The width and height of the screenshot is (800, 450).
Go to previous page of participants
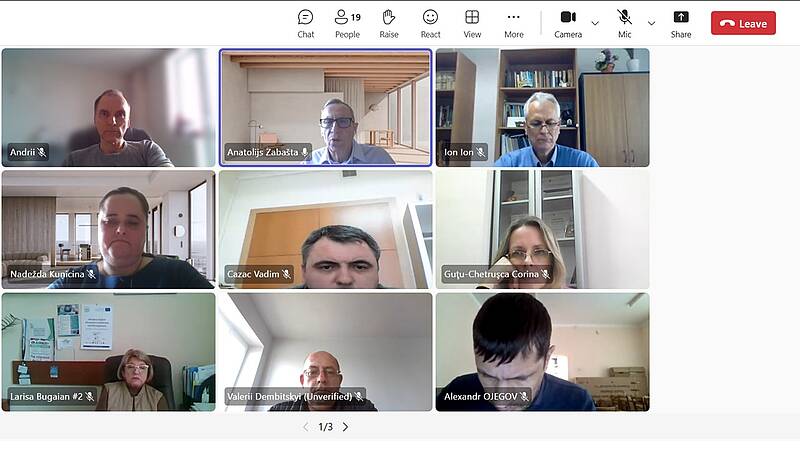[306, 427]
